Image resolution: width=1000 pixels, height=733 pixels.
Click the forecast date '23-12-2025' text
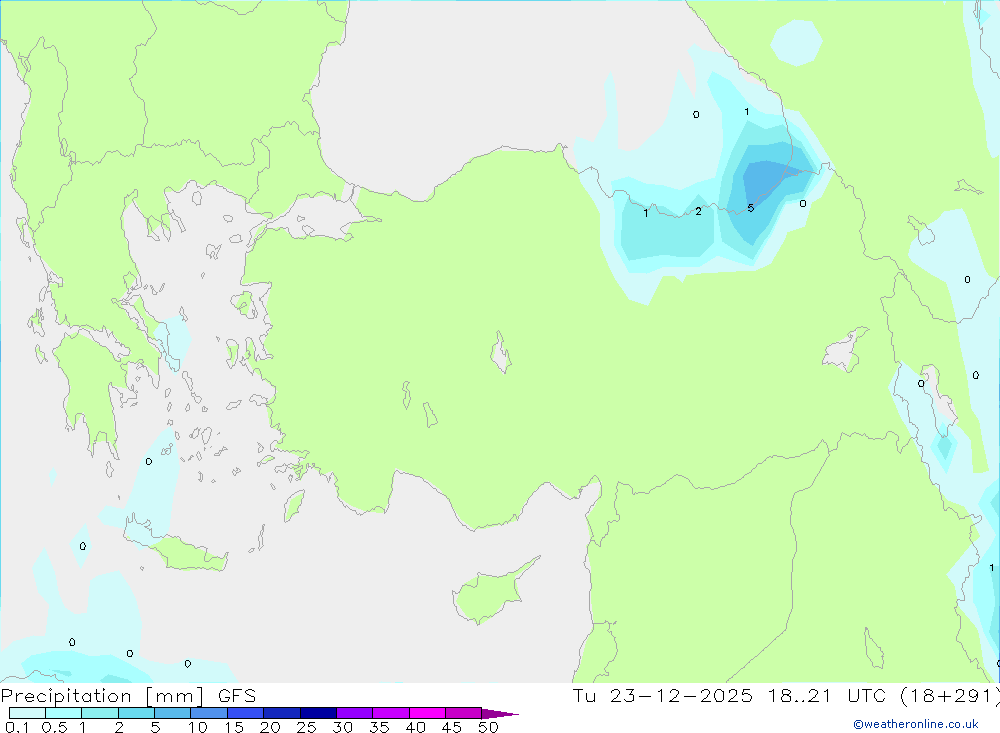pos(681,696)
